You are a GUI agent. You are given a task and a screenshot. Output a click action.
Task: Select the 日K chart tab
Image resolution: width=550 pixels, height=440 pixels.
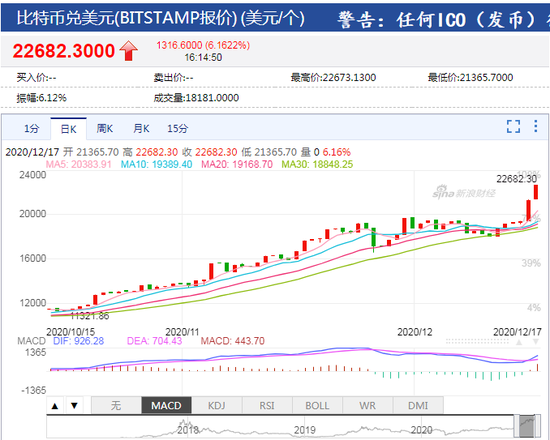(x=68, y=129)
